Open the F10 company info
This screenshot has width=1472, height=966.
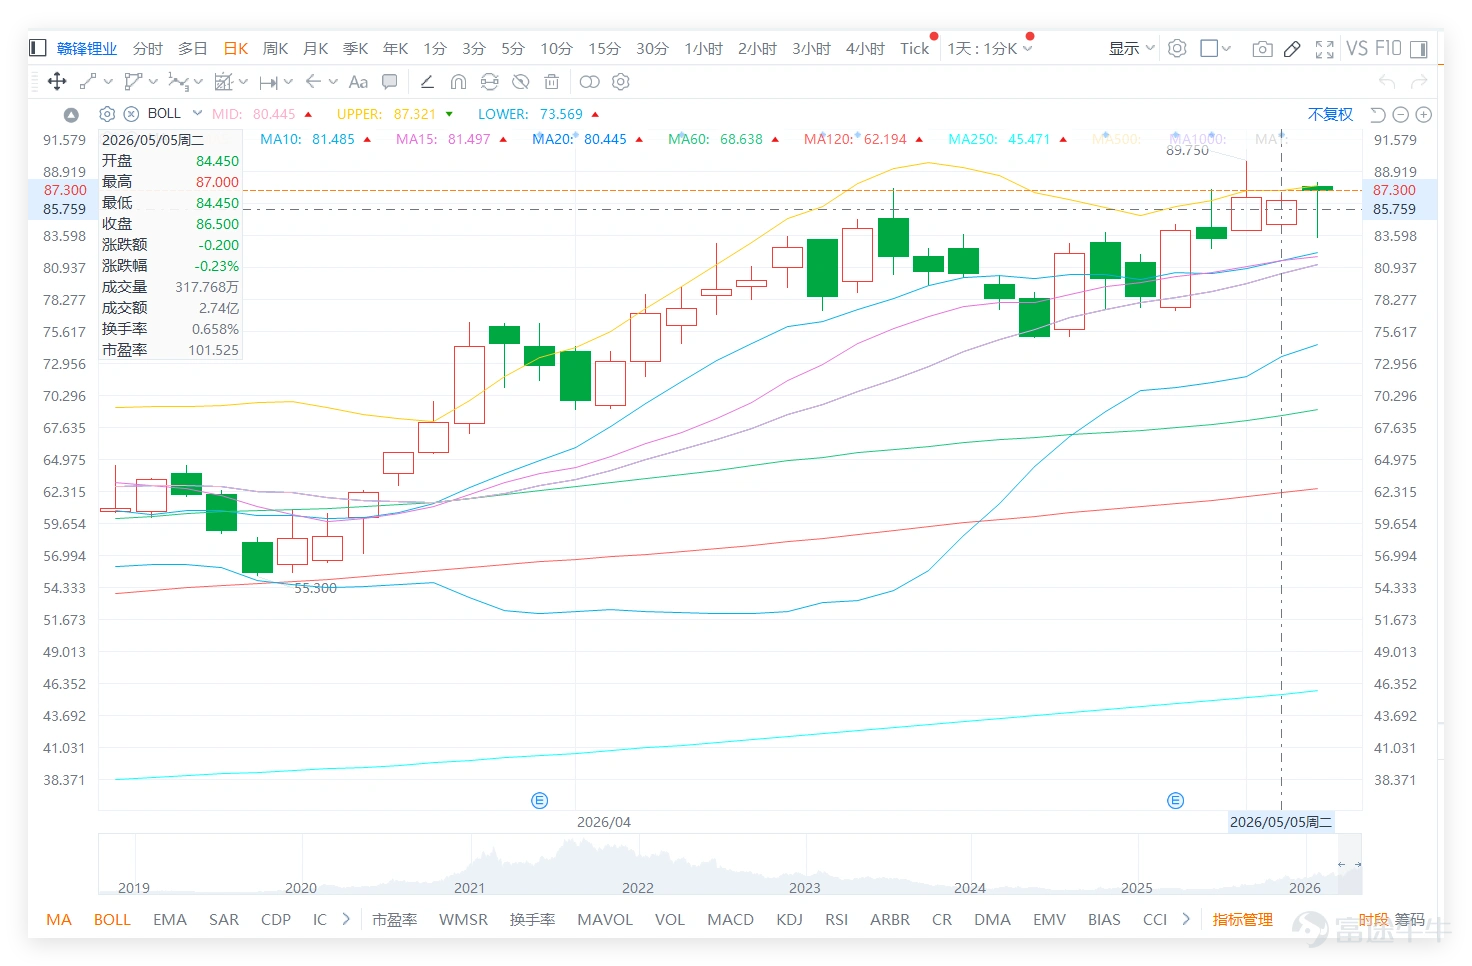coord(1388,48)
